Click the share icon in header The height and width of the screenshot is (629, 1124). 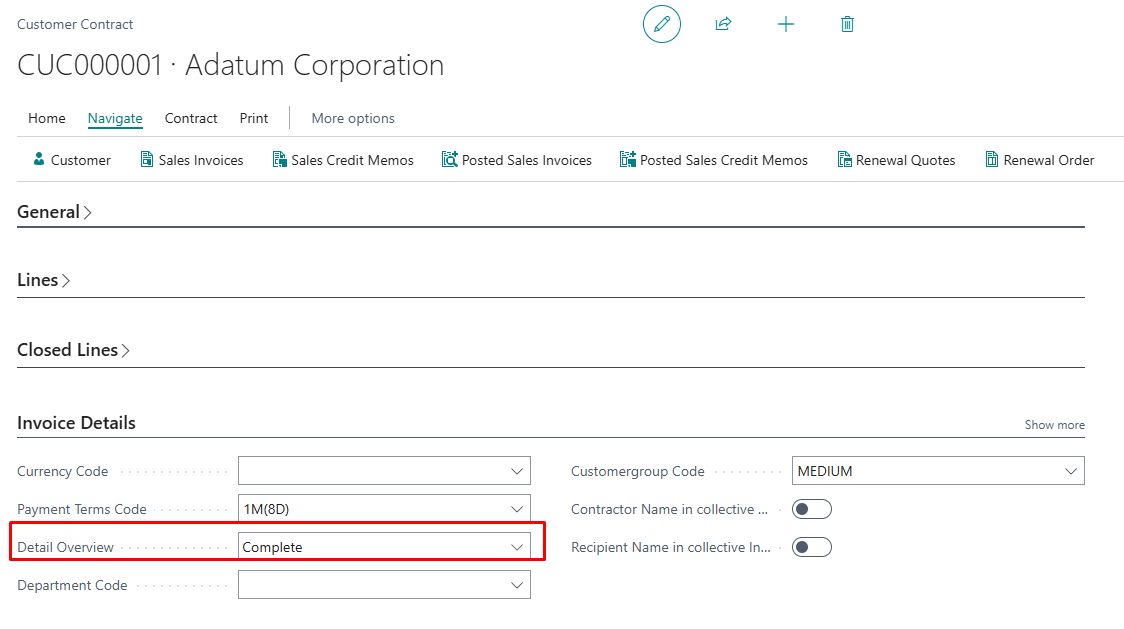pyautogui.click(x=723, y=24)
